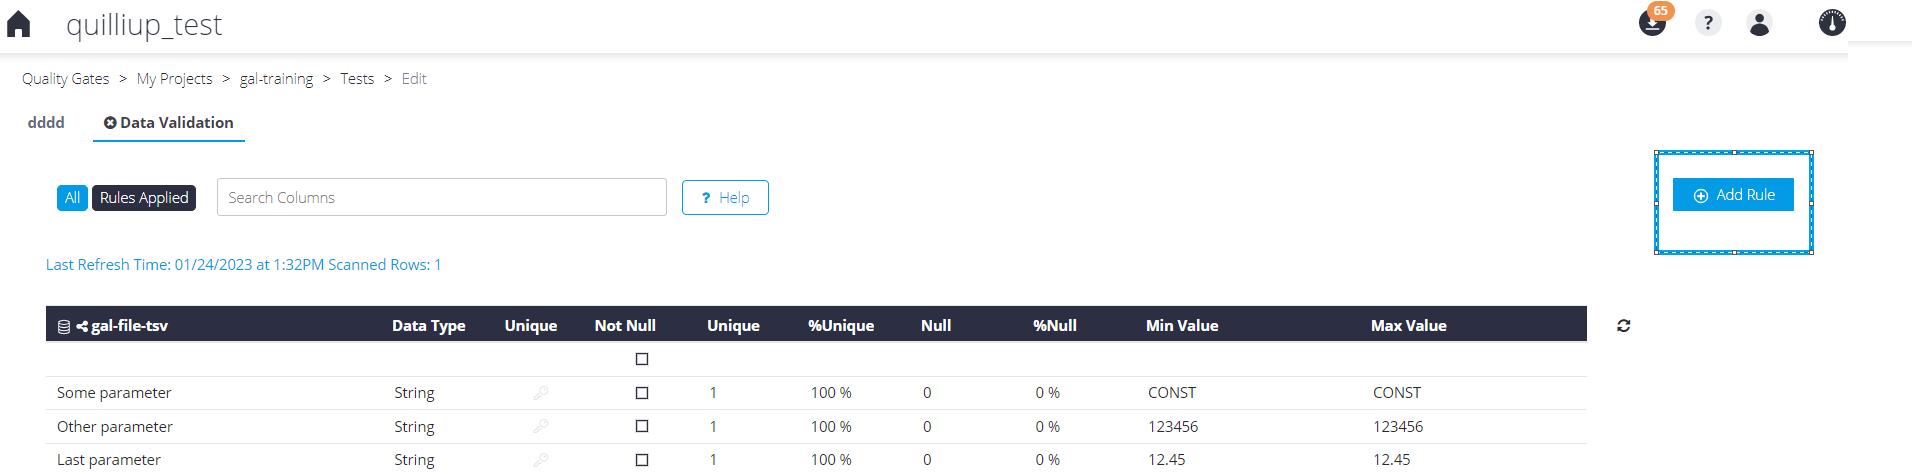Toggle unique key icon for Other parameter
The width and height of the screenshot is (1912, 474).
[541, 426]
